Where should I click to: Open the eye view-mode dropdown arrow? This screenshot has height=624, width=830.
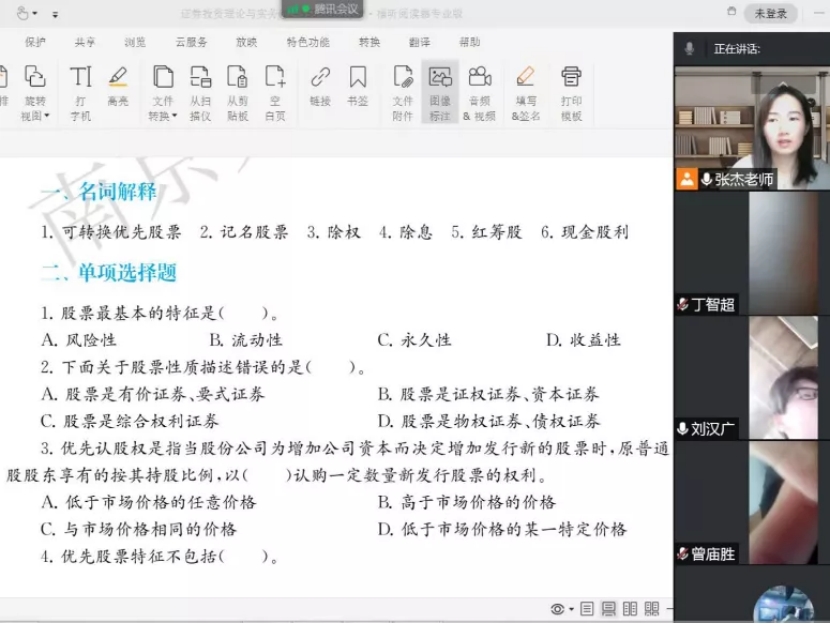(571, 610)
